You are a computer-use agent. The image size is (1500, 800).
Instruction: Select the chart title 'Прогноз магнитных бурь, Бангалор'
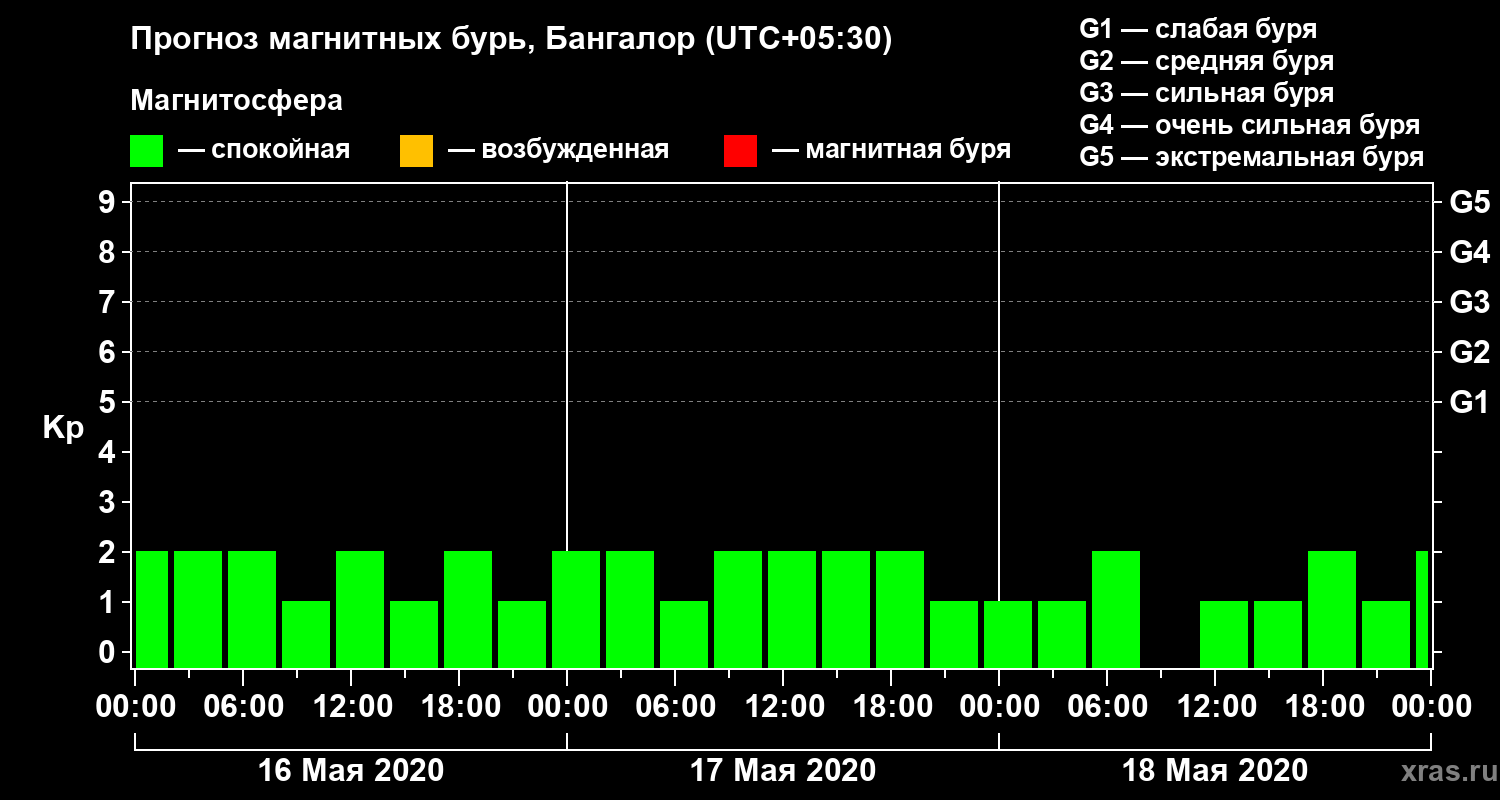pyautogui.click(x=412, y=40)
